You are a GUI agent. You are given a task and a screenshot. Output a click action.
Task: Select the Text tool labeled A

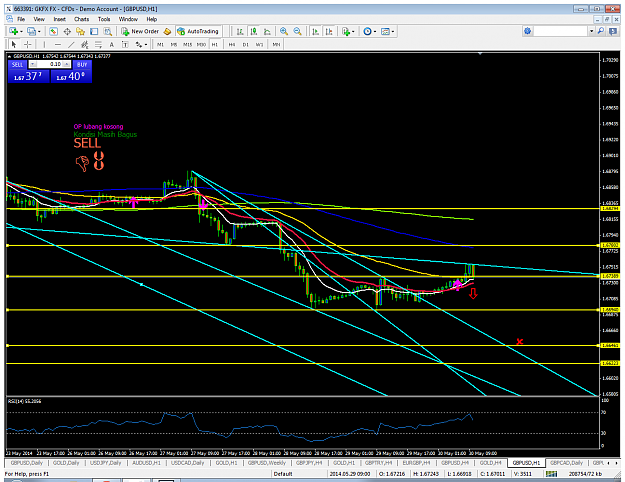click(x=112, y=44)
